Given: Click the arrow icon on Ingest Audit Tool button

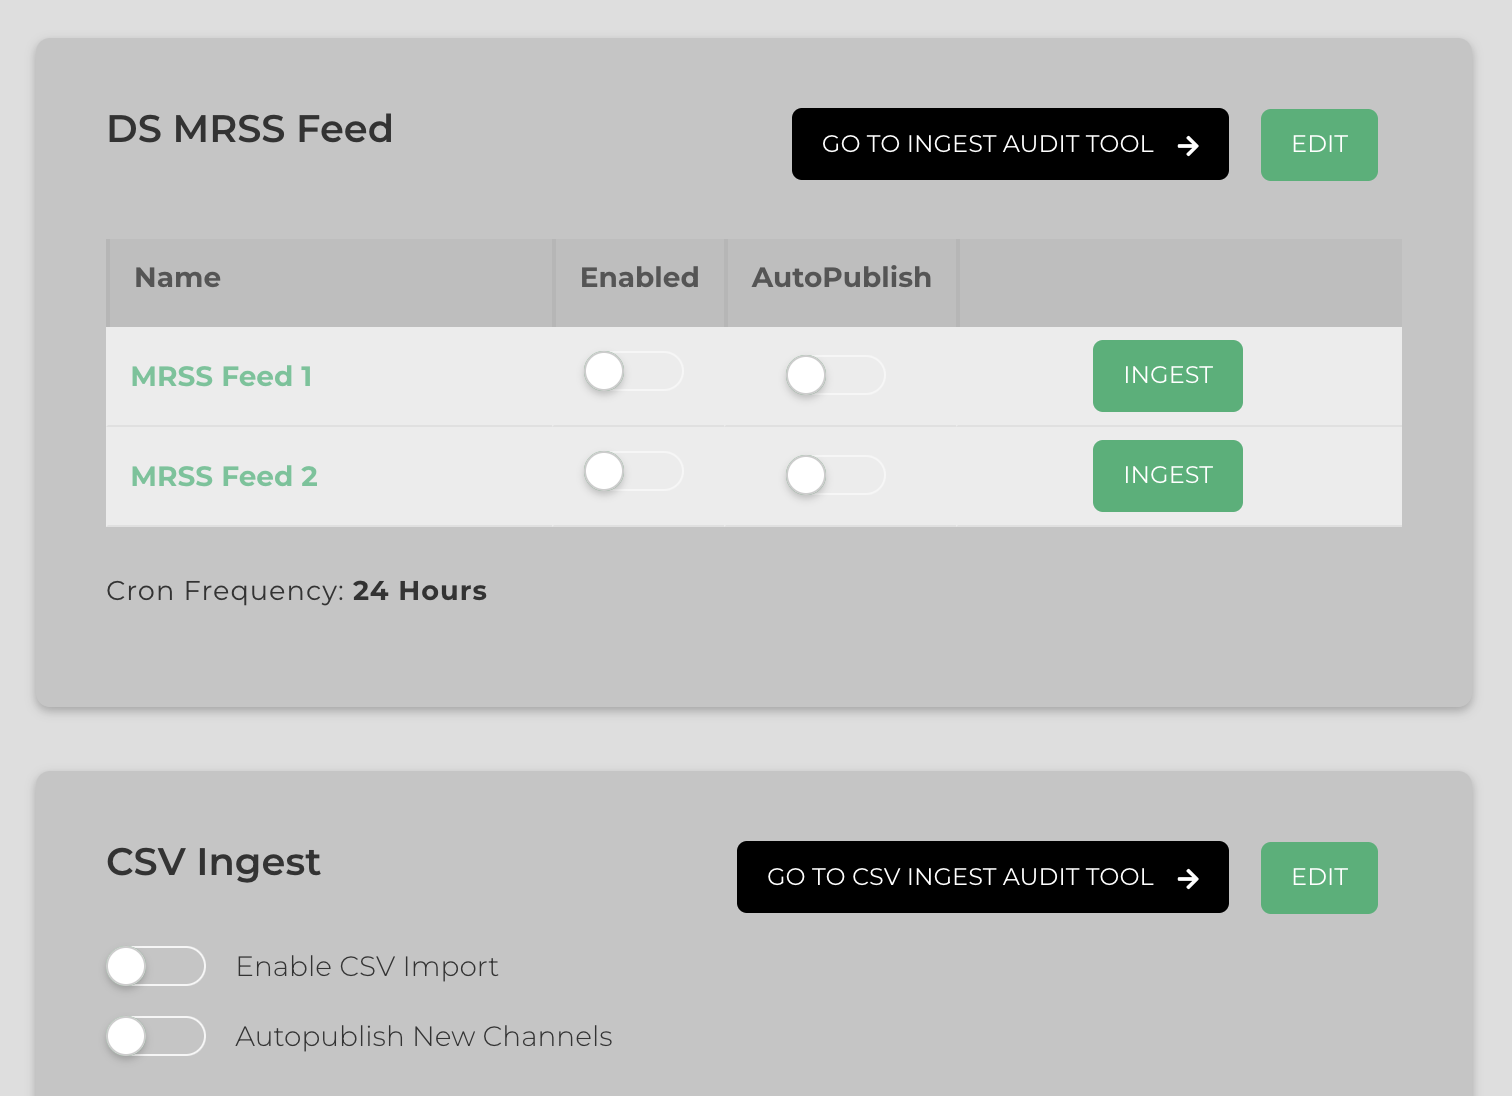Looking at the screenshot, I should click(x=1188, y=146).
